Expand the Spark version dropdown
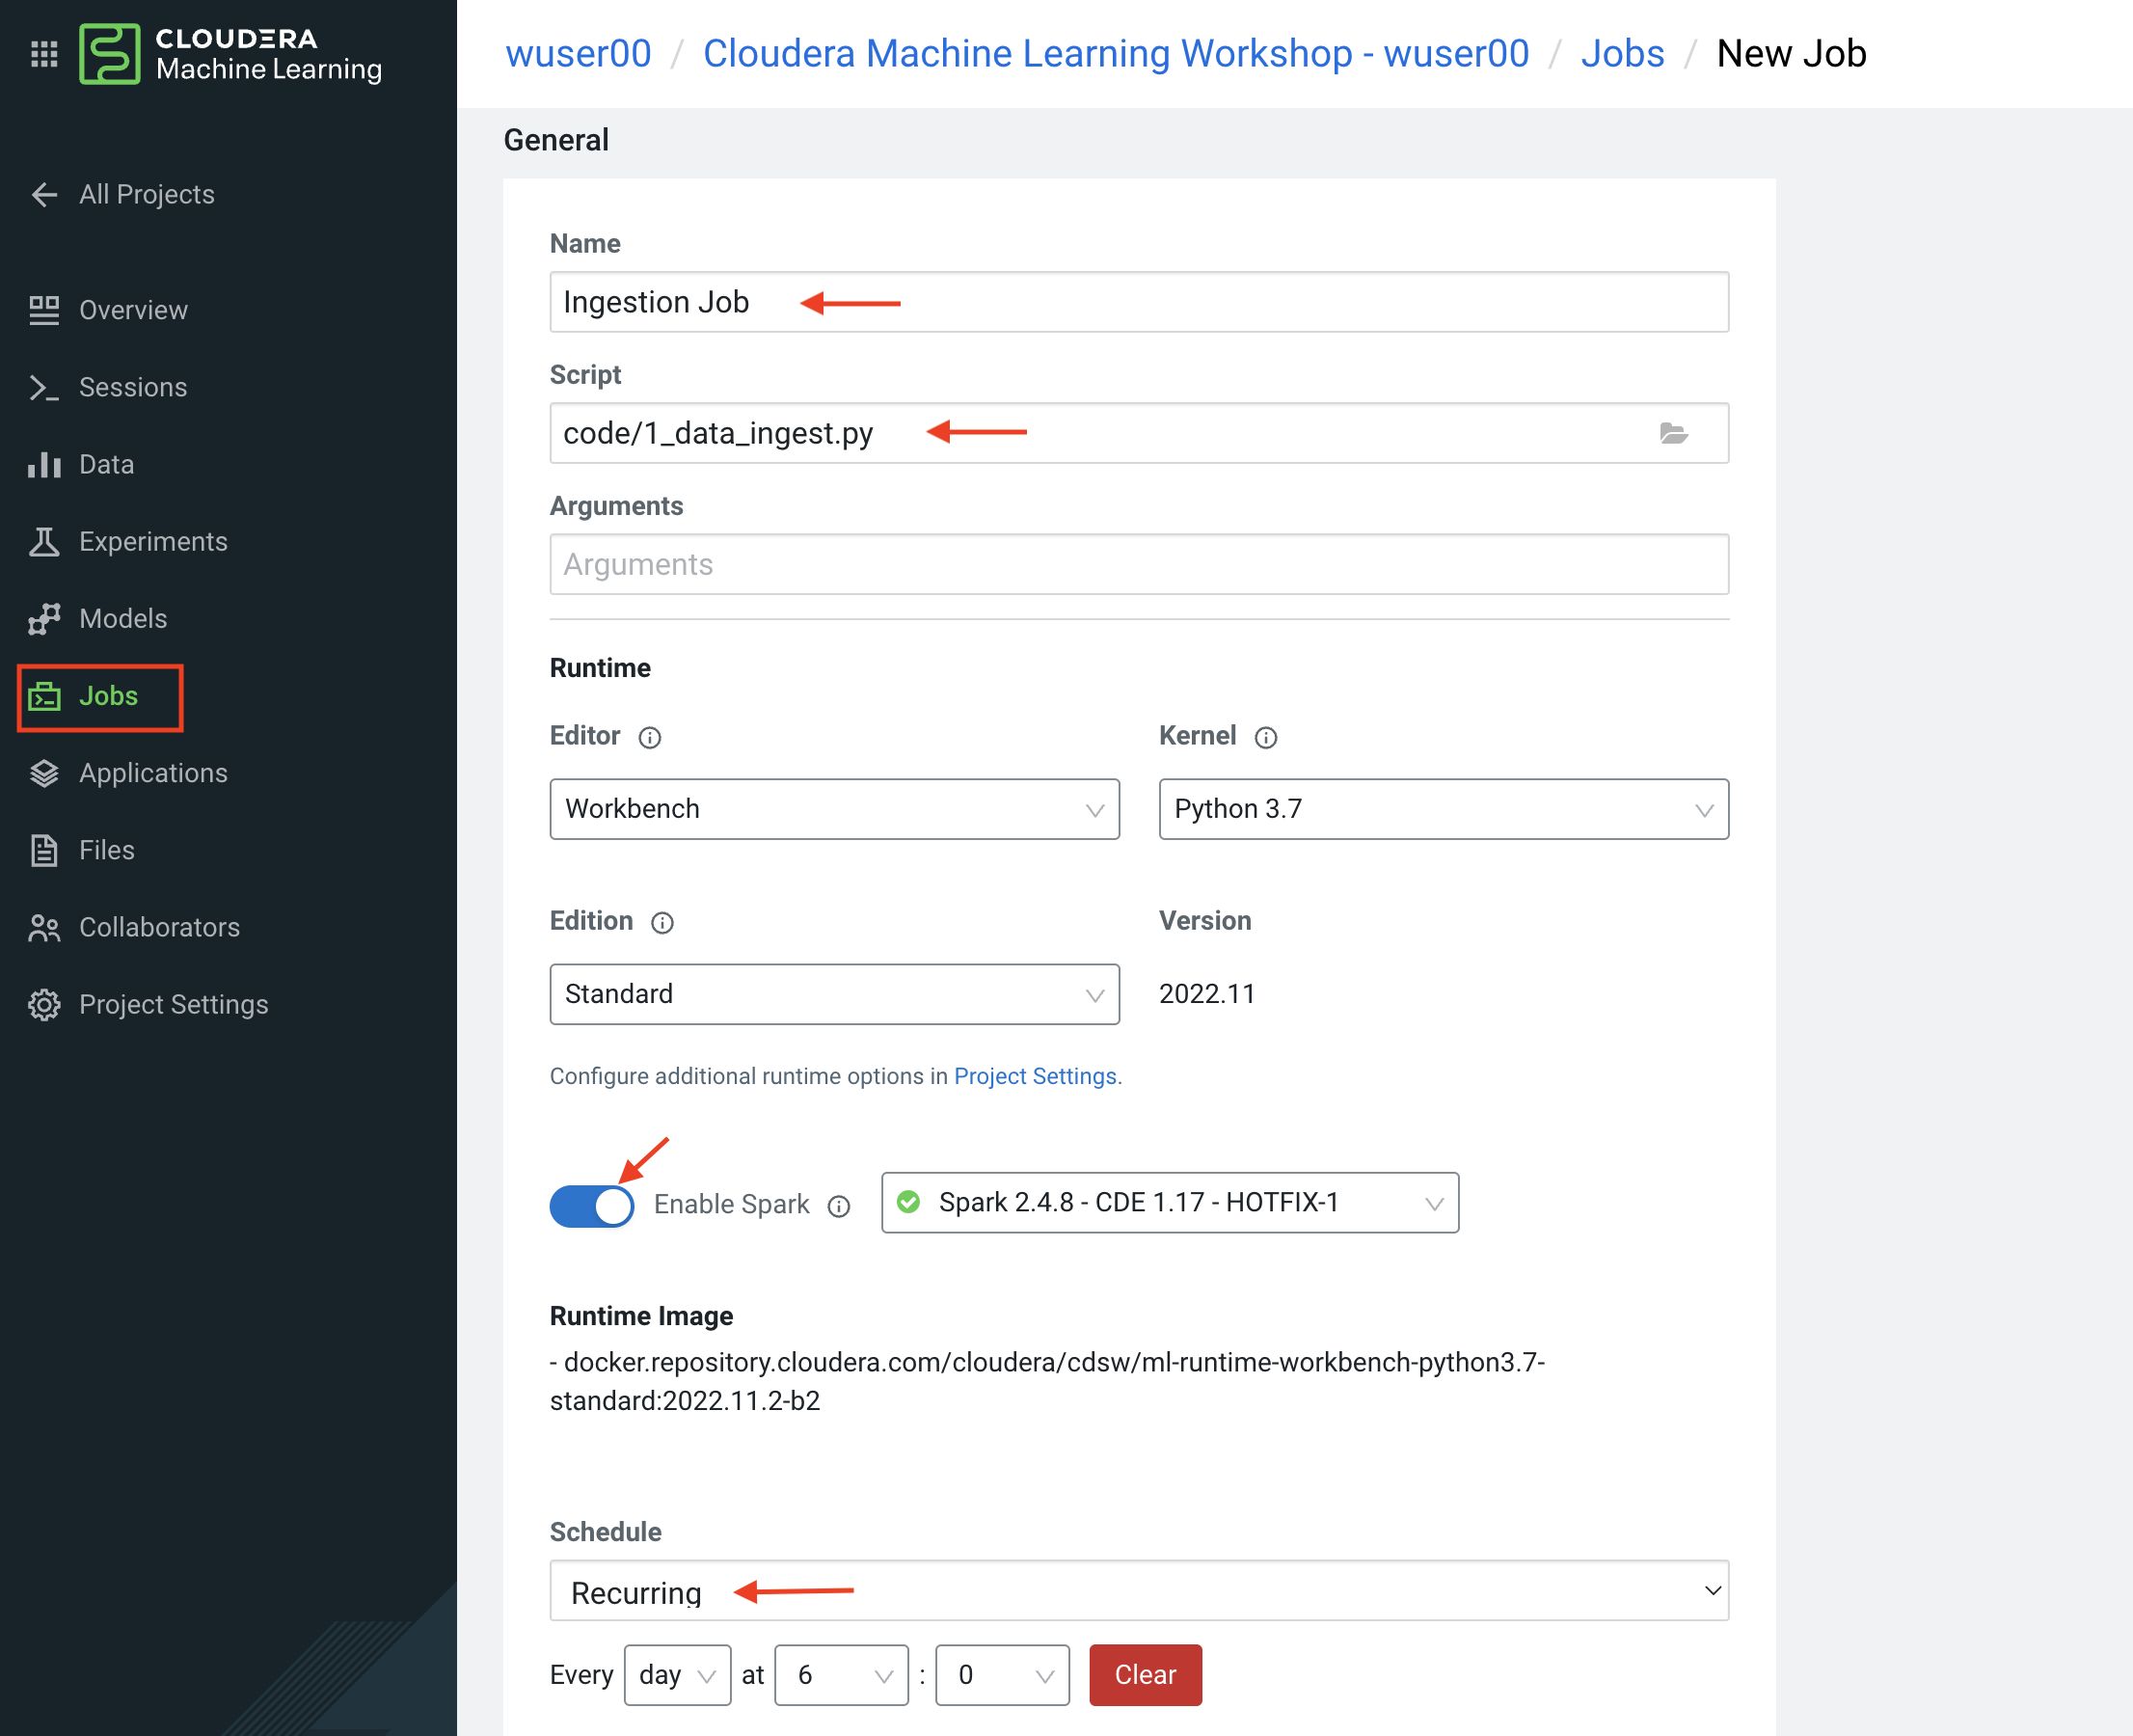Image resolution: width=2133 pixels, height=1736 pixels. click(x=1169, y=1203)
